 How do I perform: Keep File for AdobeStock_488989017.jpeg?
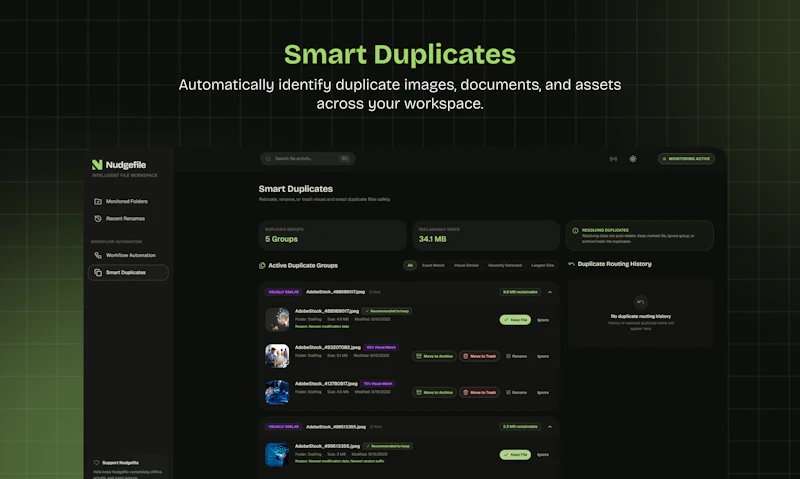coord(515,320)
